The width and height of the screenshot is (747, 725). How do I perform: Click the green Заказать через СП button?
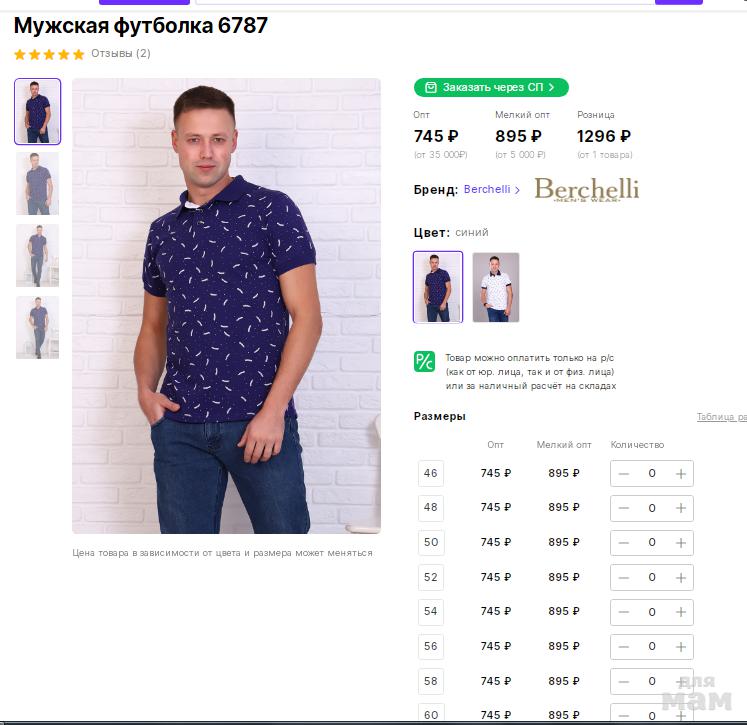[x=491, y=88]
